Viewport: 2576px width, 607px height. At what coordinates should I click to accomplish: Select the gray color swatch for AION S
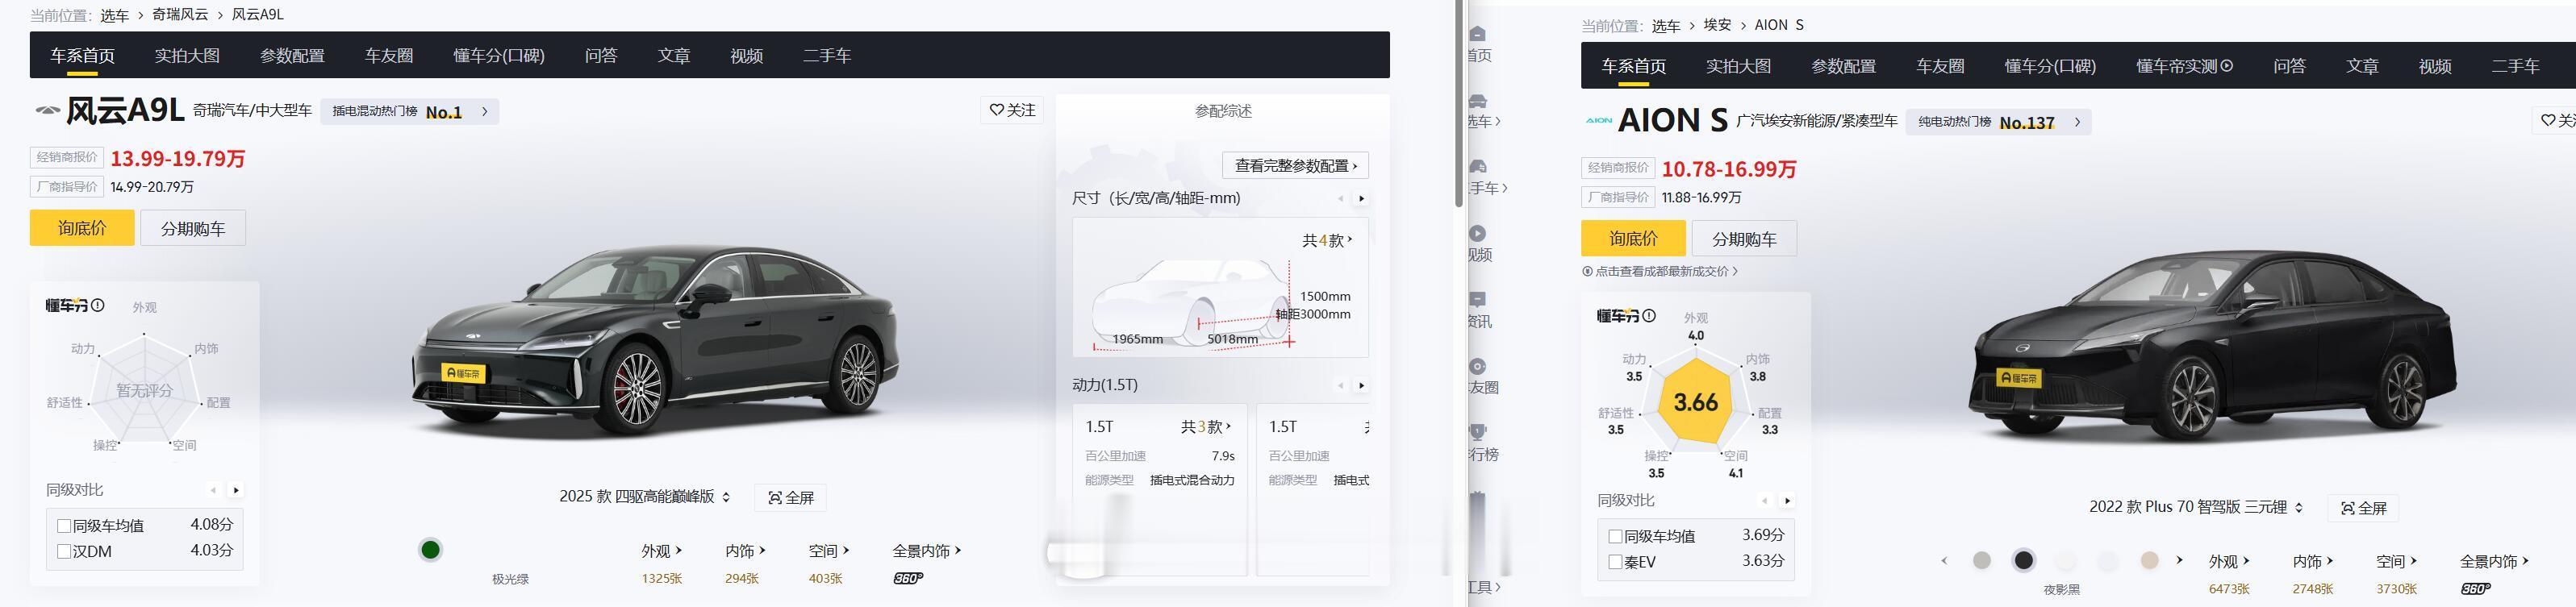point(1982,560)
